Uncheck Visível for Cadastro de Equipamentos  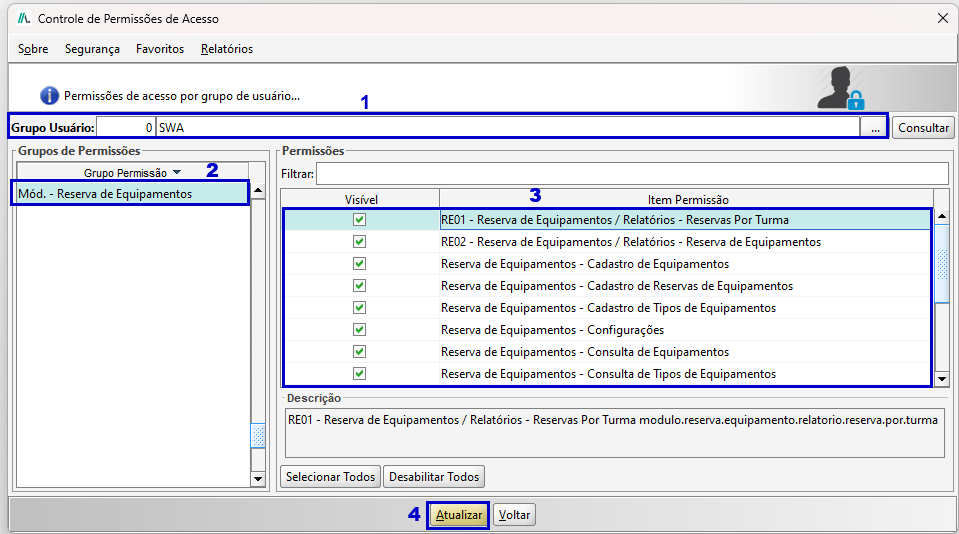(x=360, y=264)
